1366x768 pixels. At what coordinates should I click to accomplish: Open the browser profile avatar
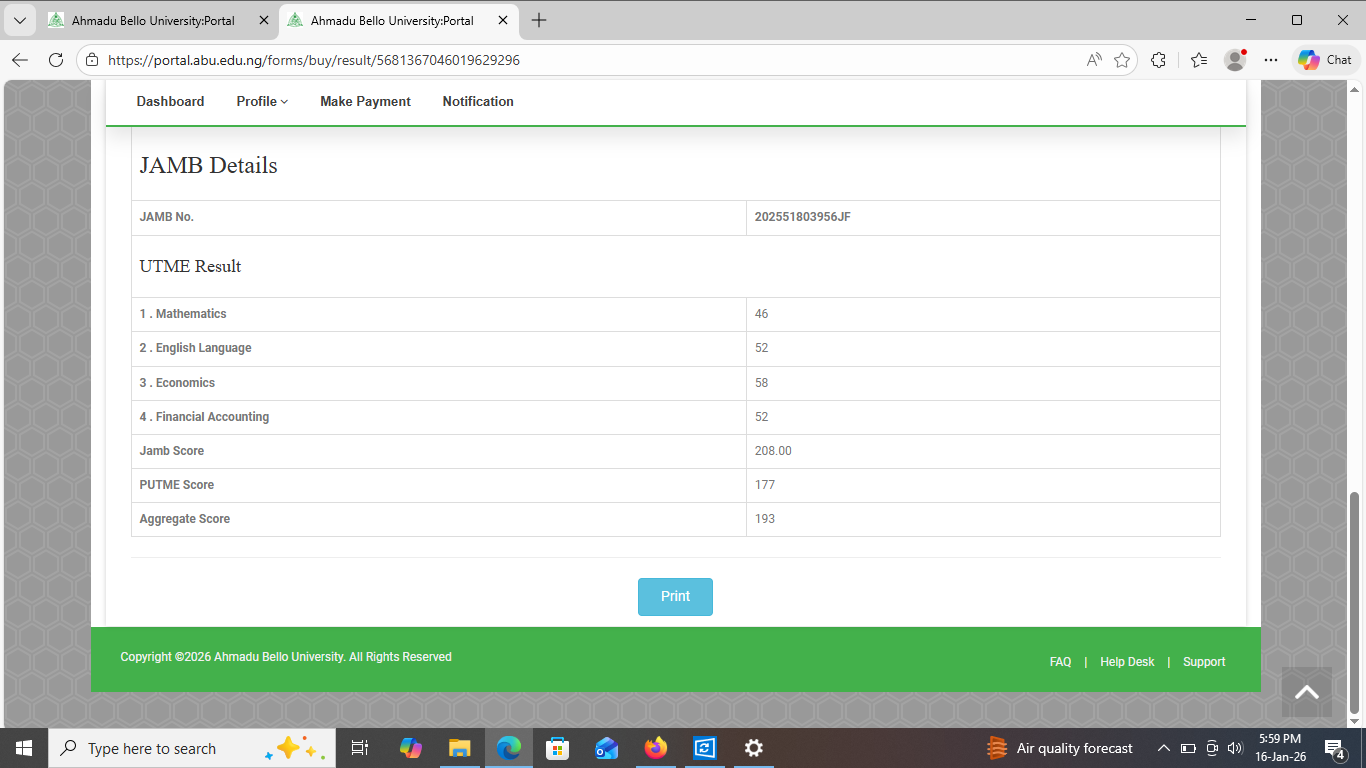click(x=1235, y=60)
